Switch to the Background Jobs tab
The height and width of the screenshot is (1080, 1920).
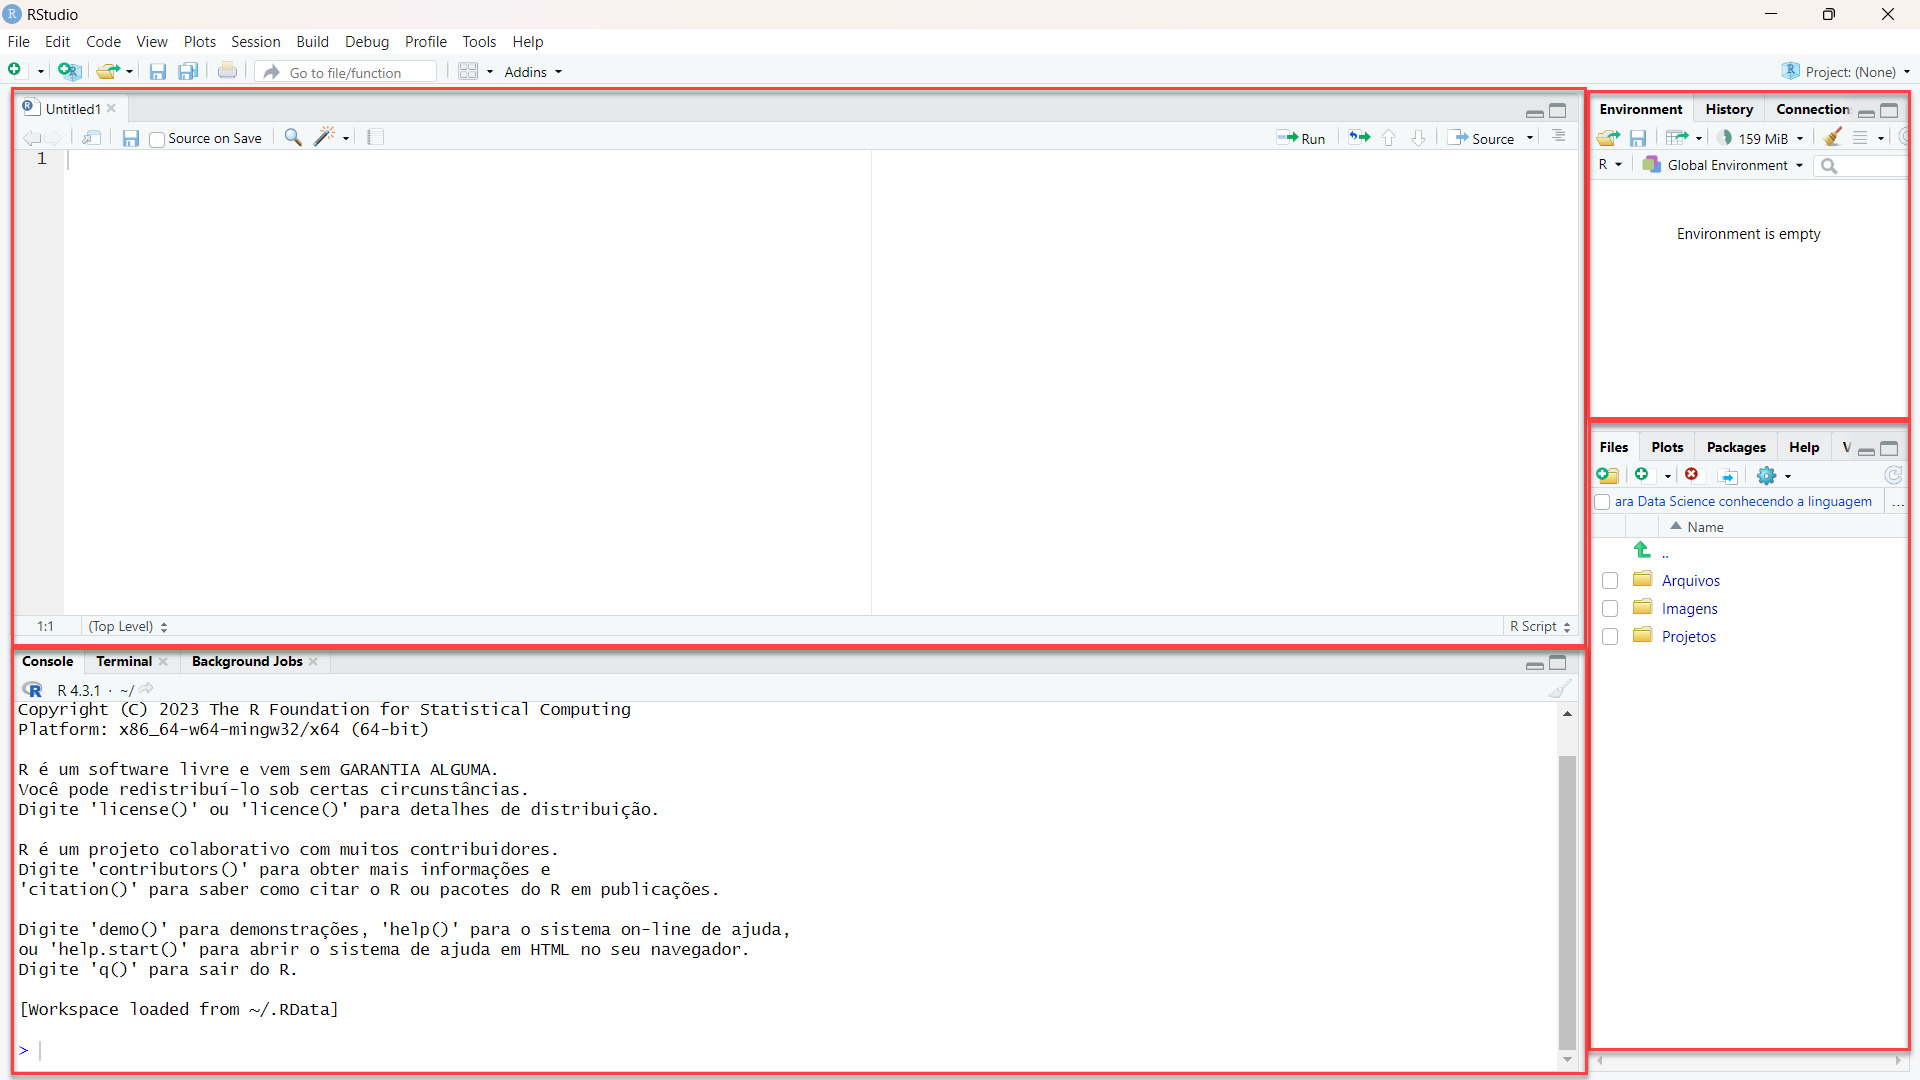click(x=247, y=662)
